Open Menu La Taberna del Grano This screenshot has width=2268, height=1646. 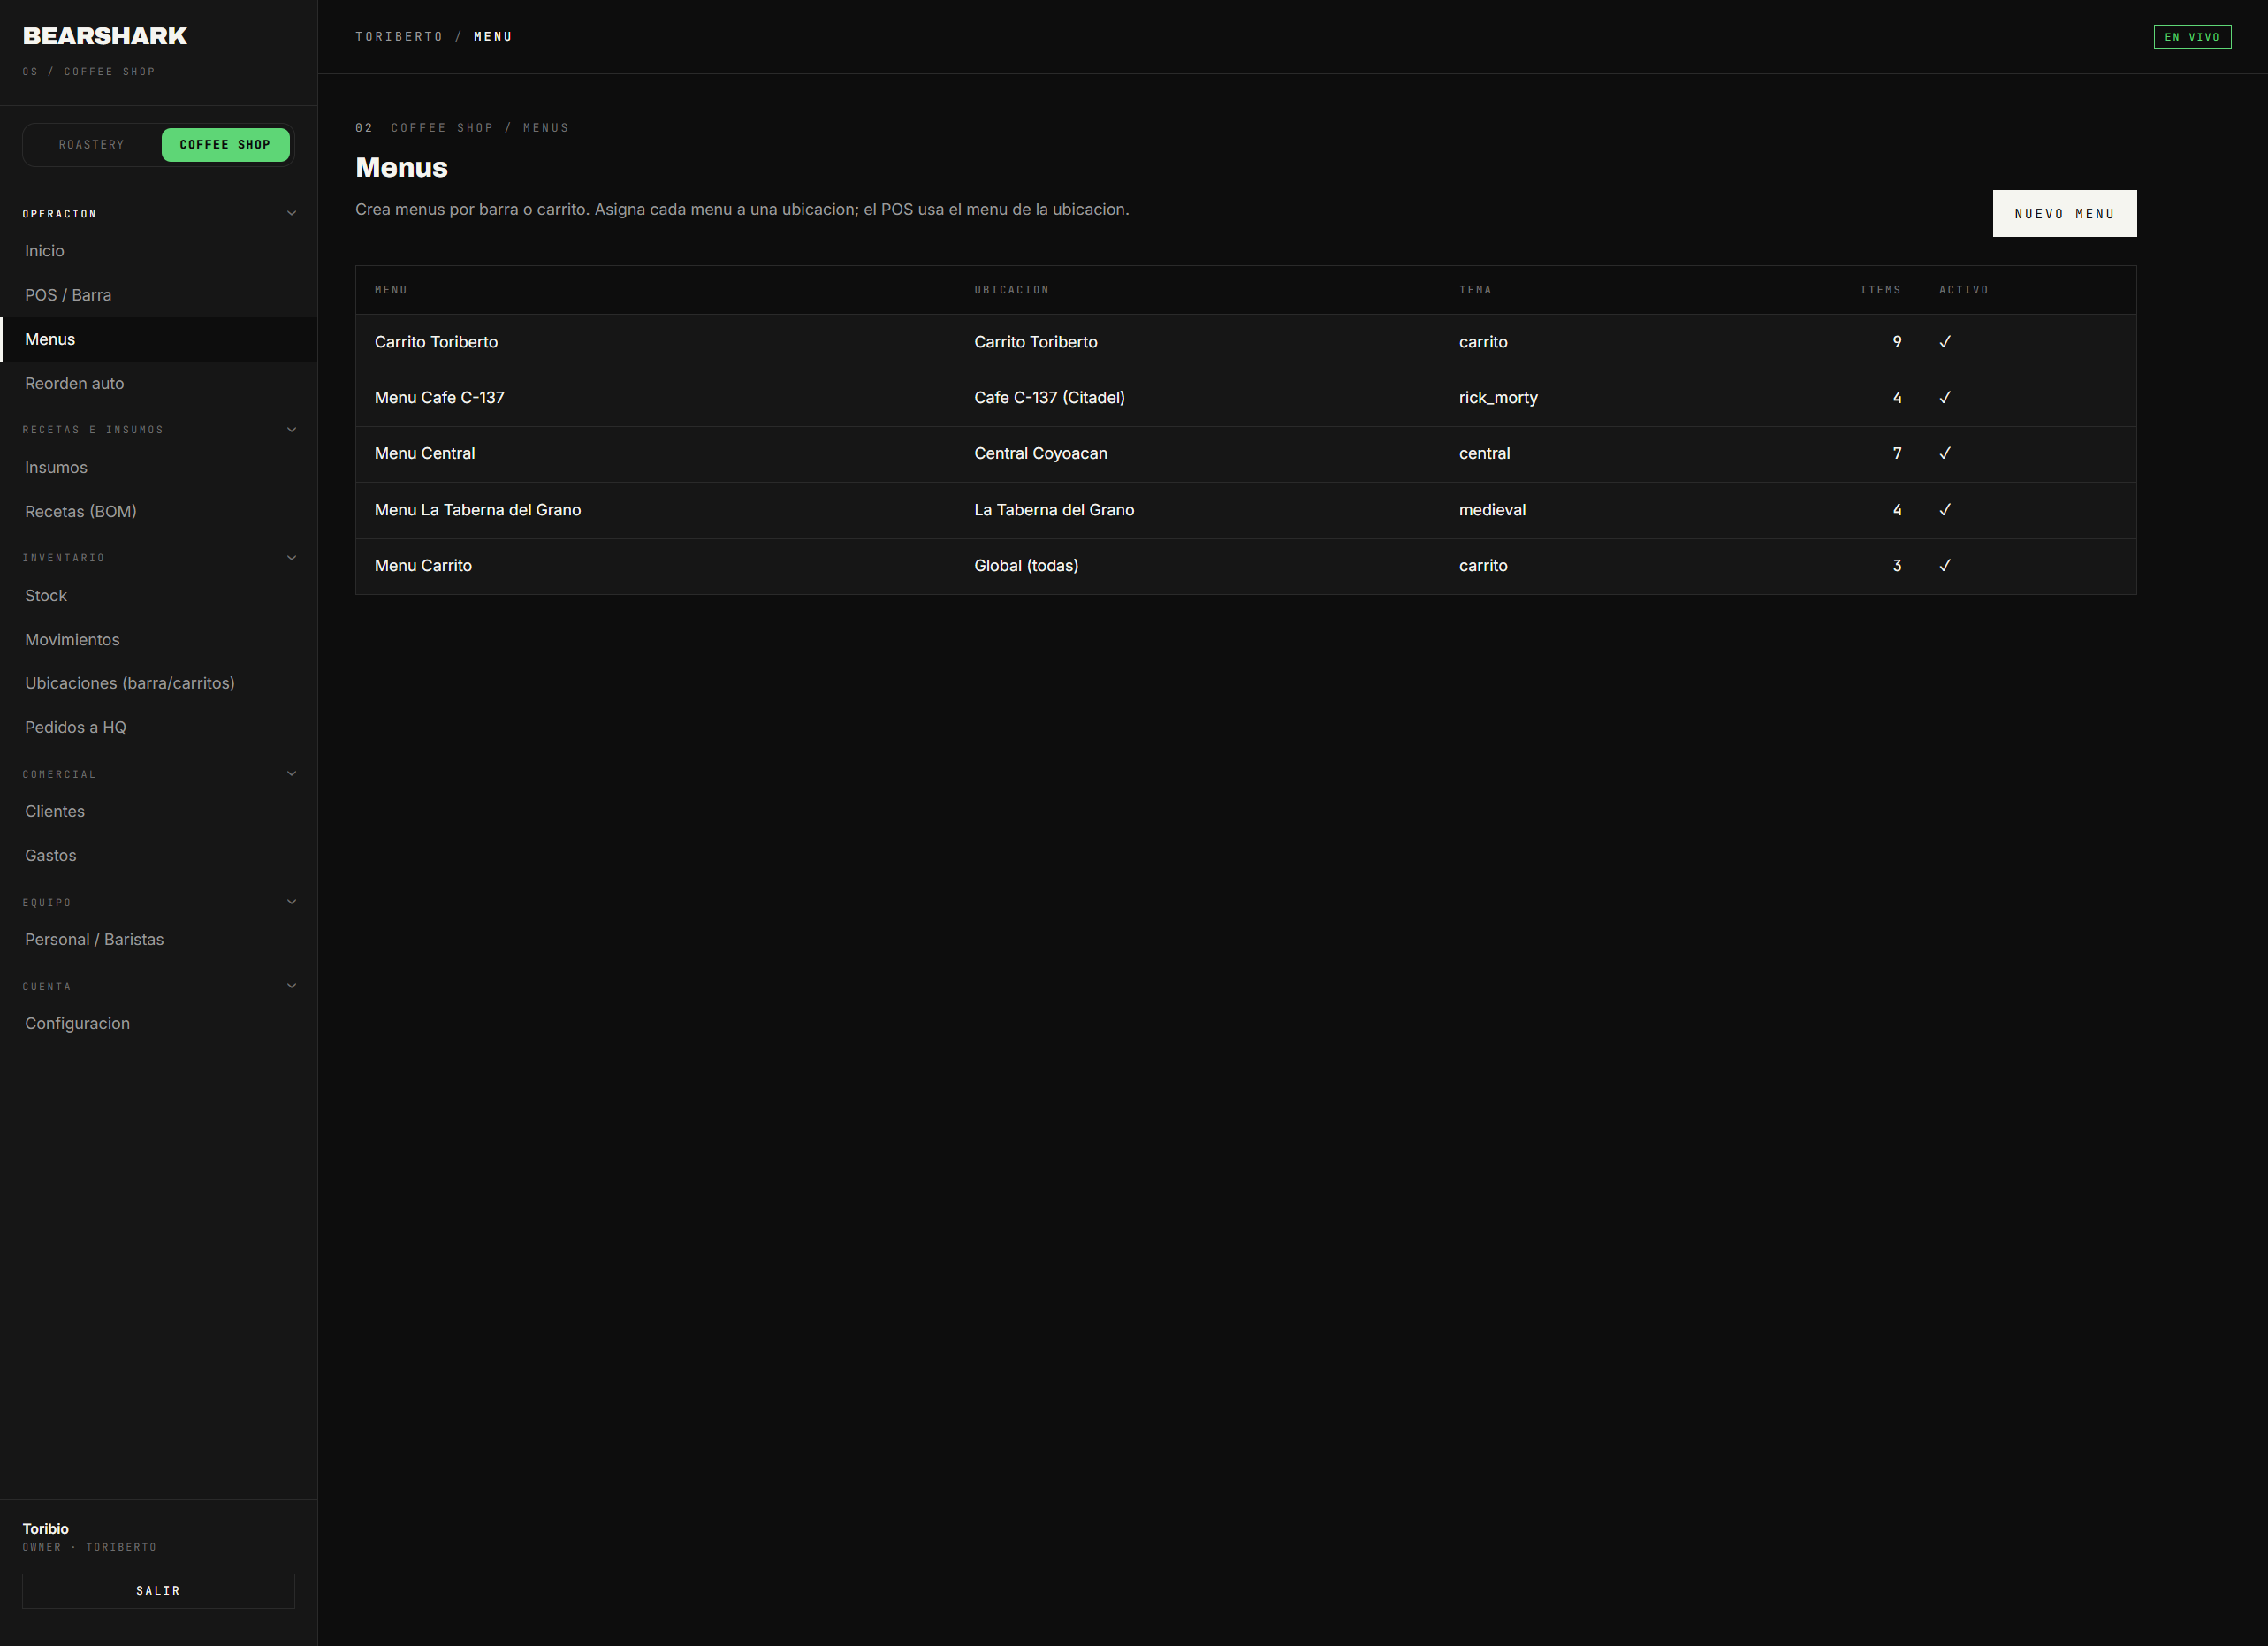(x=1246, y=510)
